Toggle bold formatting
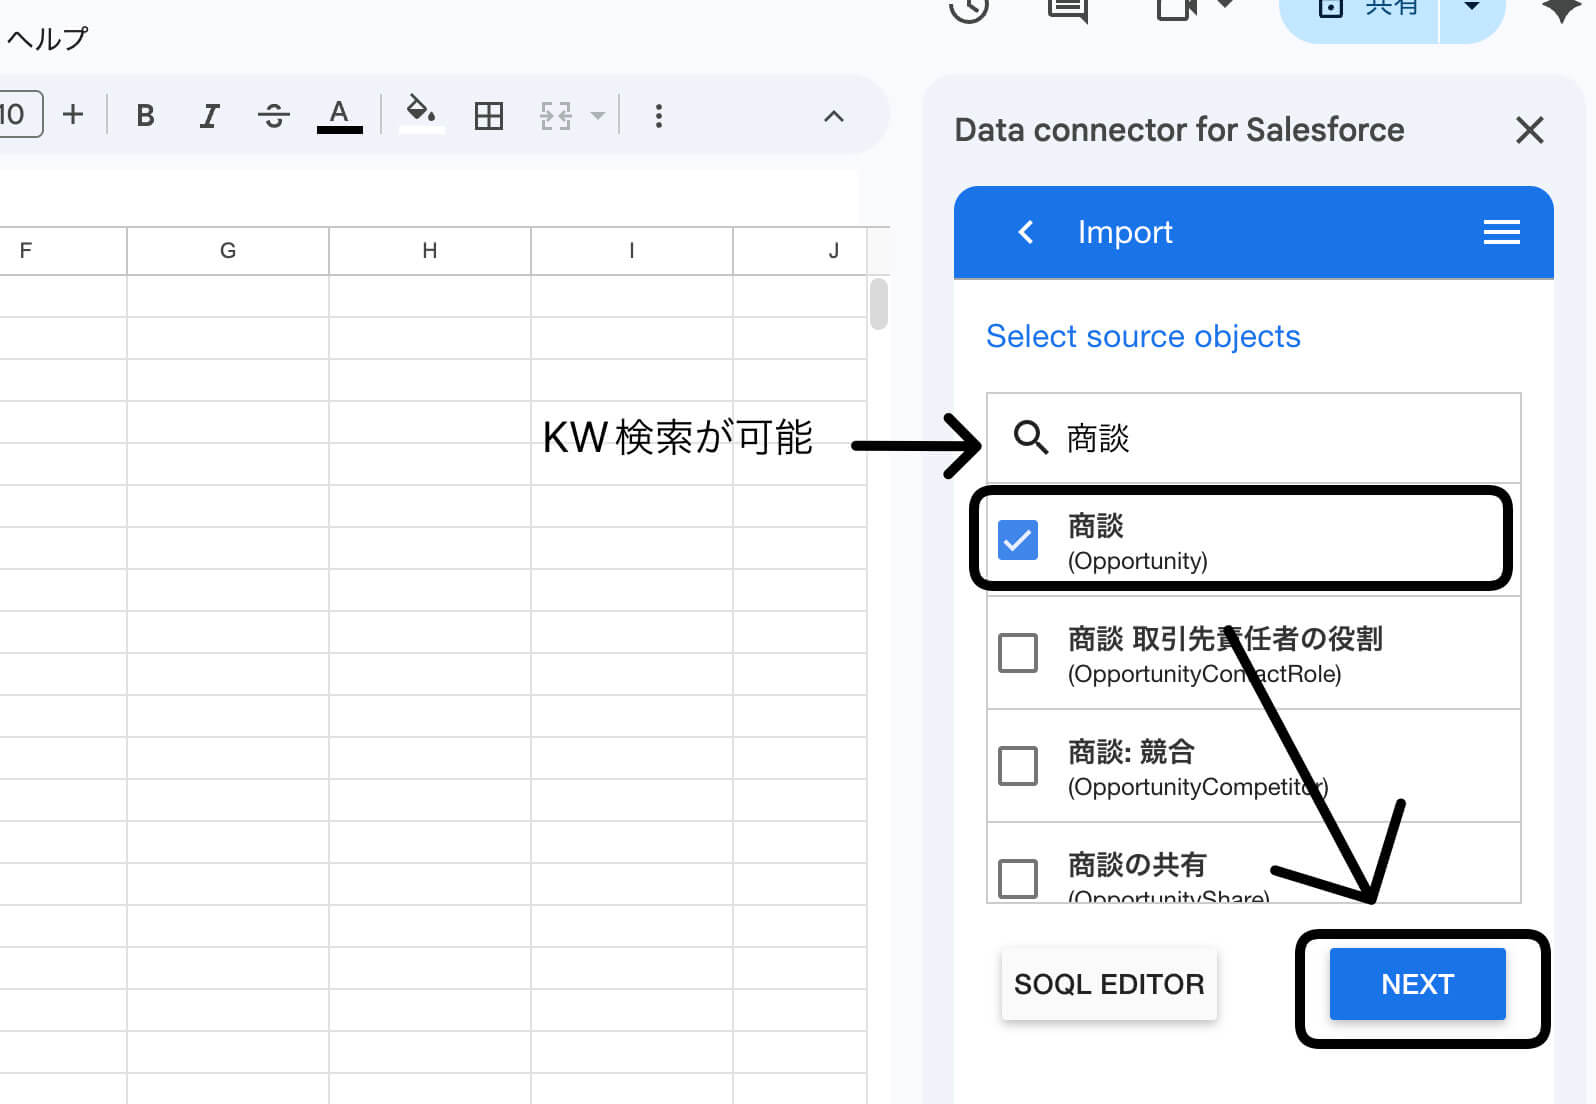The image size is (1596, 1104). [x=145, y=116]
